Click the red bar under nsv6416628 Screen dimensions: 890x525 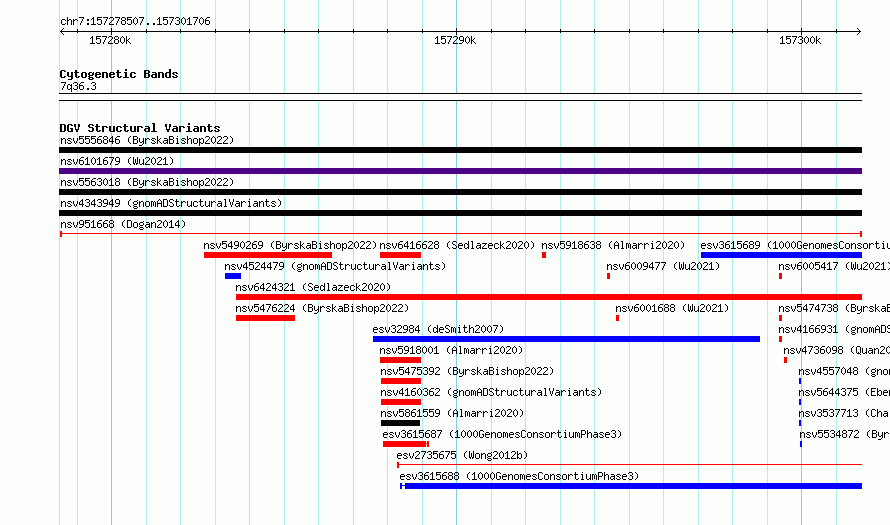(x=400, y=255)
